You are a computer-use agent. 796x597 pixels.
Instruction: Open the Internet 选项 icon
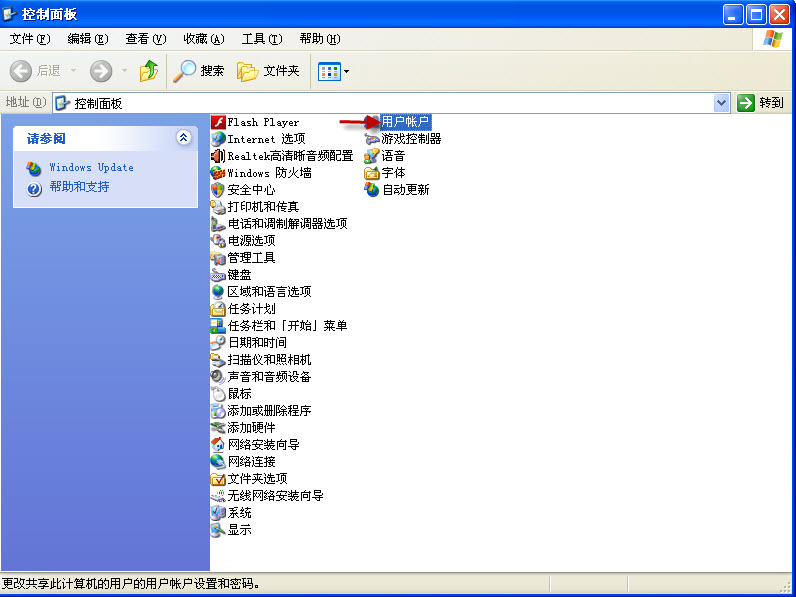pos(218,139)
